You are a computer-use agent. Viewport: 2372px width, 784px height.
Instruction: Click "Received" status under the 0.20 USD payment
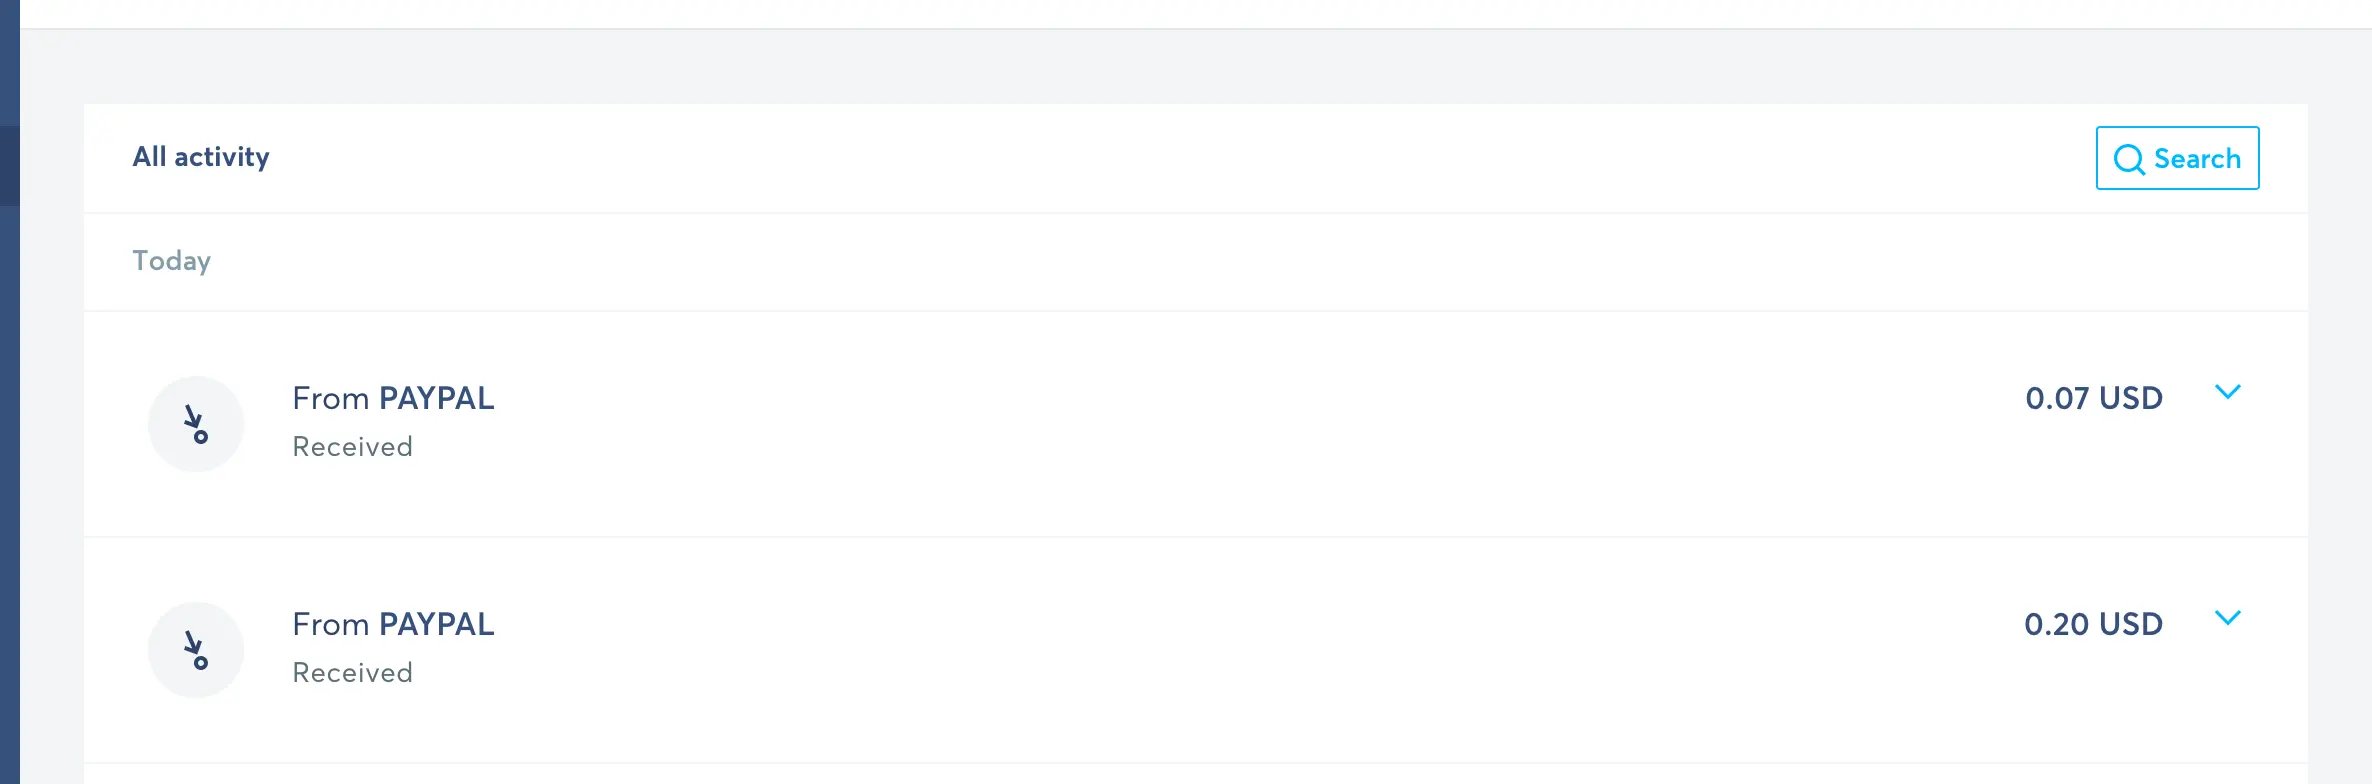pyautogui.click(x=352, y=673)
